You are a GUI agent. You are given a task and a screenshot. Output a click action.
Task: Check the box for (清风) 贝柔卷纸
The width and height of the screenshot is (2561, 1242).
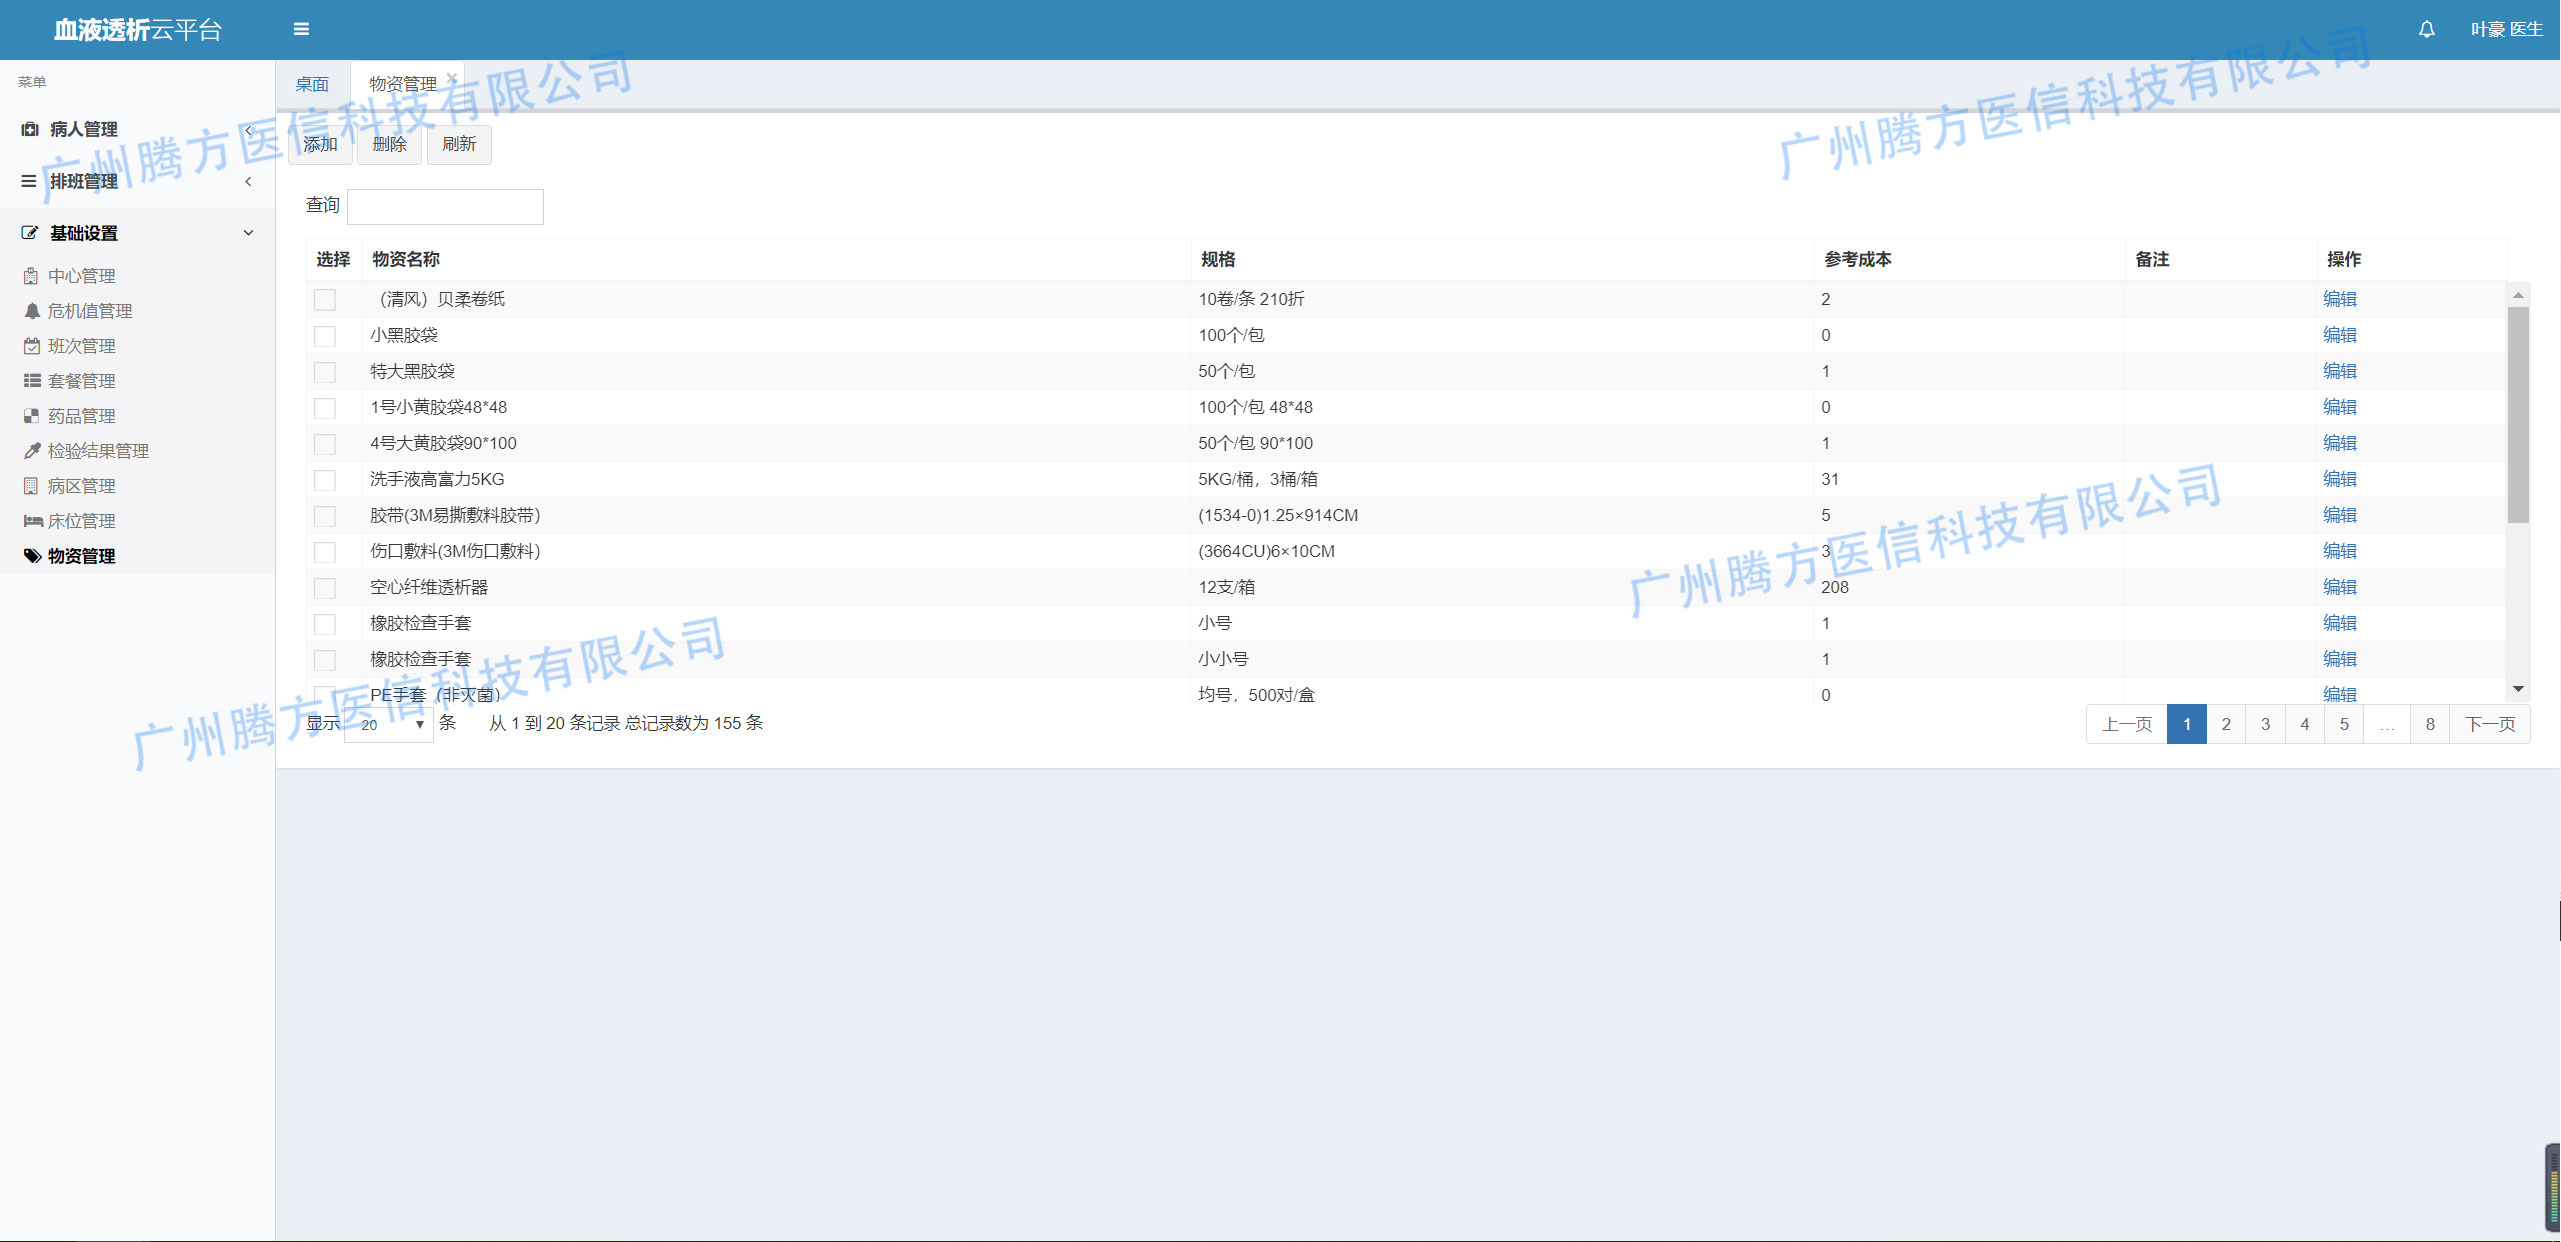(325, 300)
